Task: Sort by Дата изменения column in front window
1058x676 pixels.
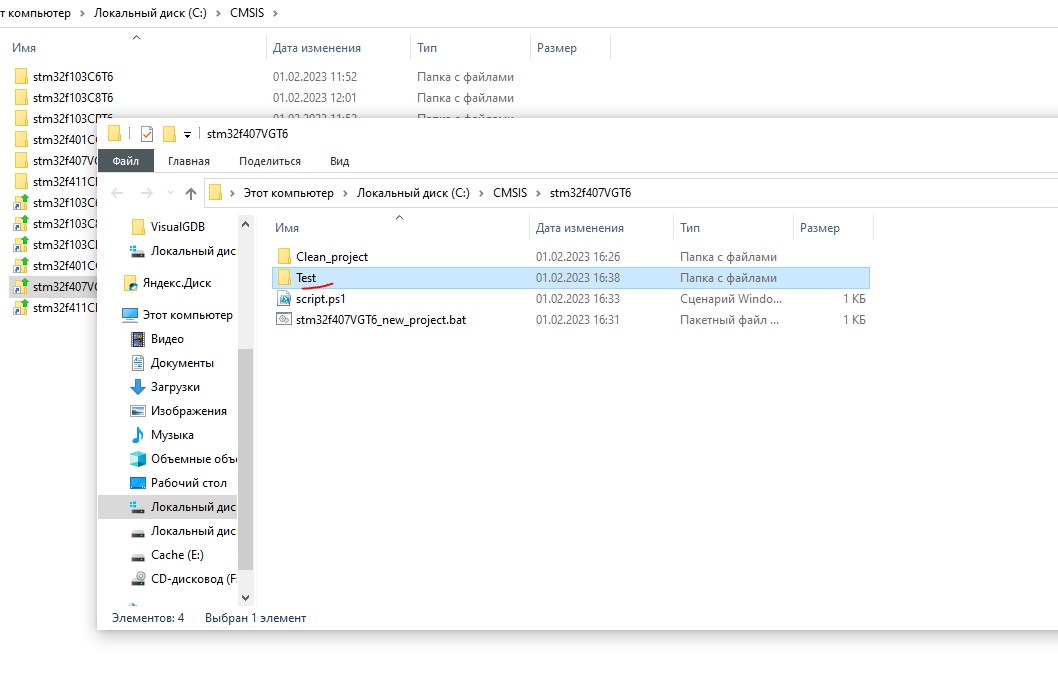Action: tap(601, 228)
